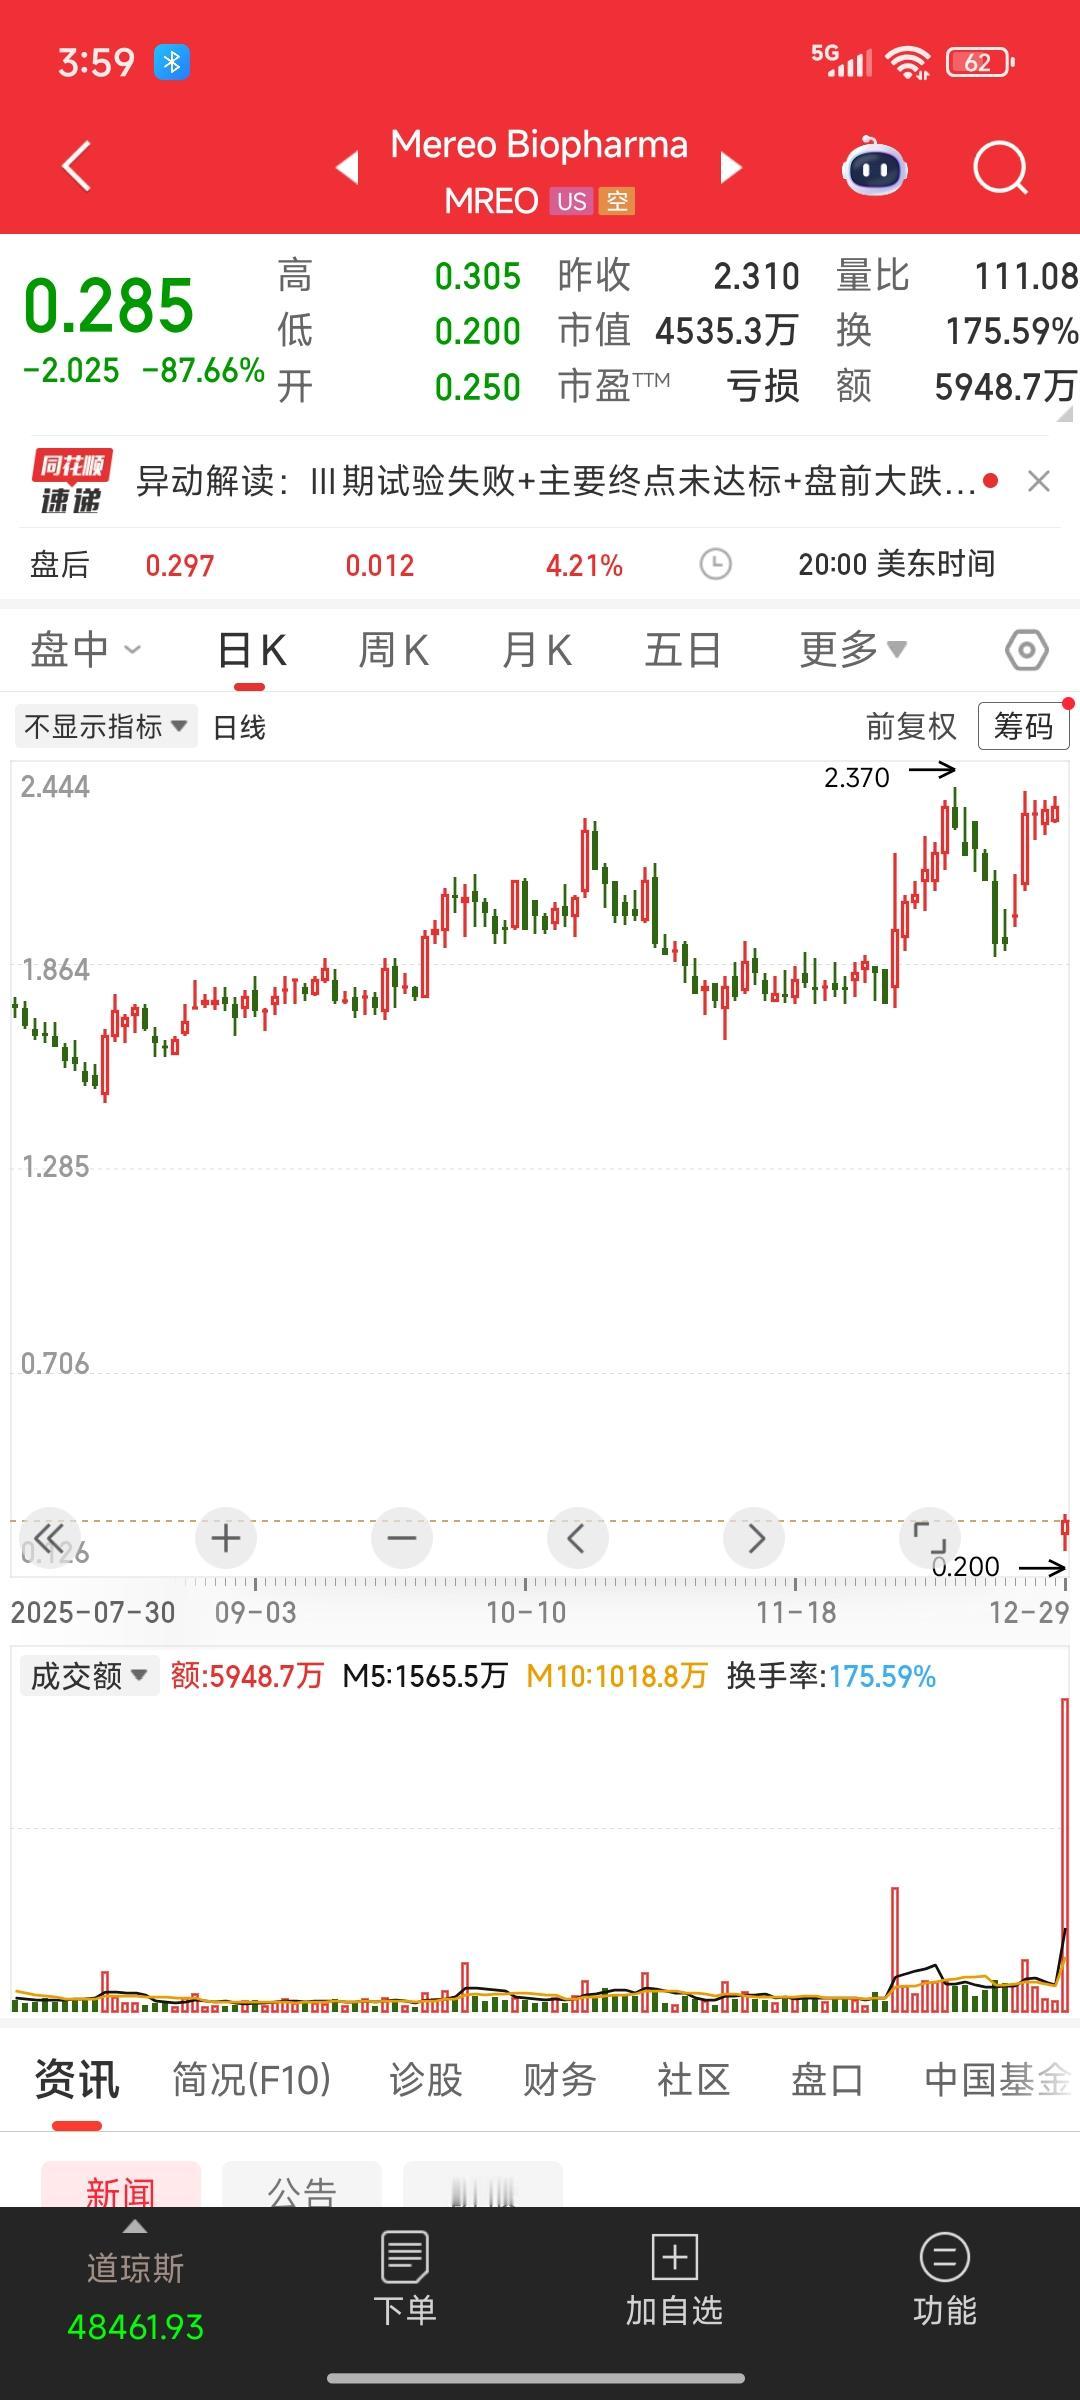The height and width of the screenshot is (2400, 1080).
Task: Zoom out chart with minus button
Action: point(402,1537)
